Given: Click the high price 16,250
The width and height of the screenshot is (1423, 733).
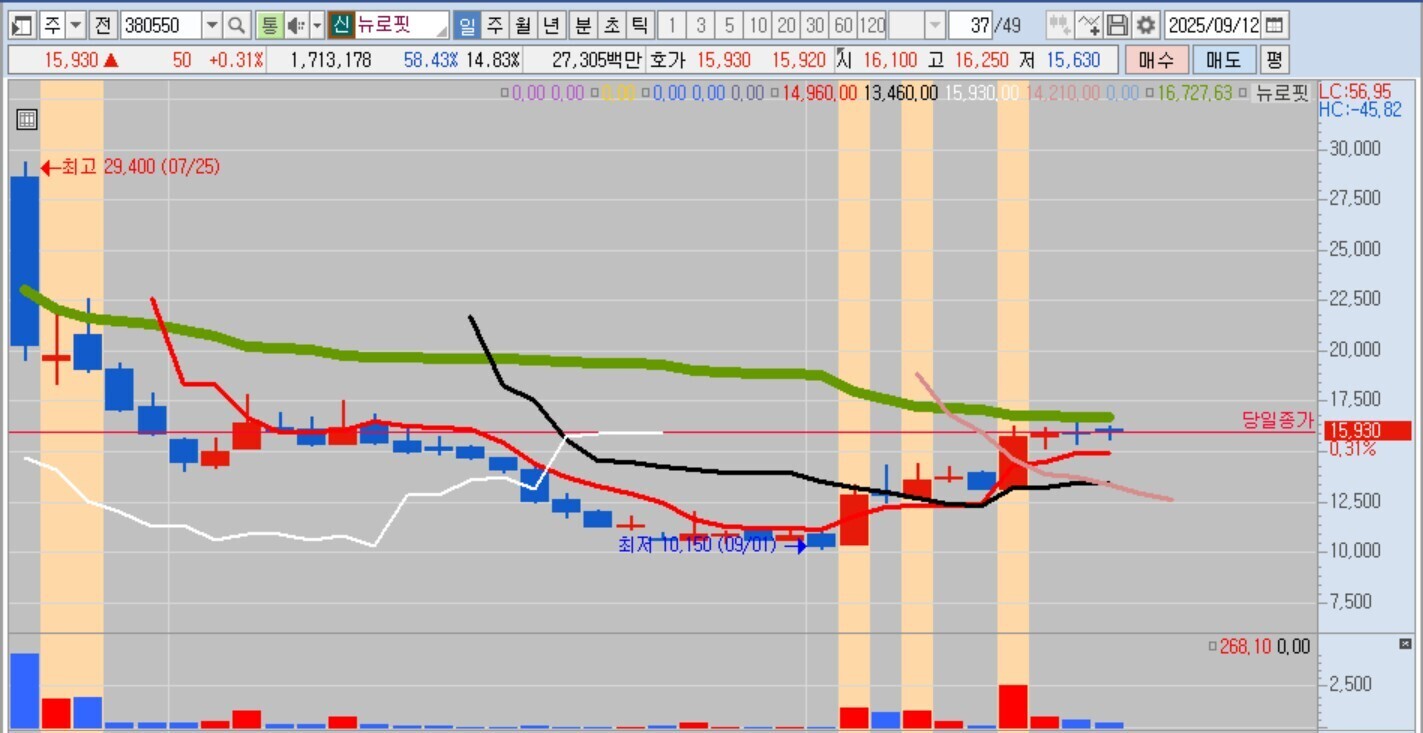Looking at the screenshot, I should click(982, 60).
